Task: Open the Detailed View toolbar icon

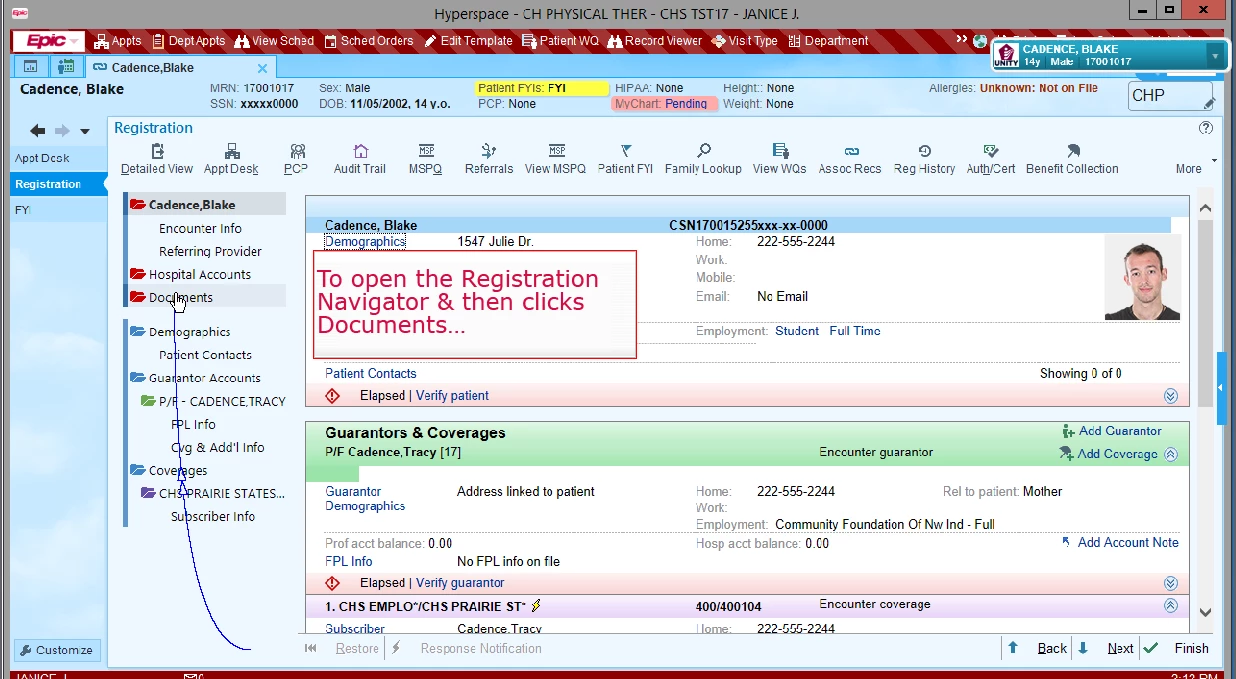Action: [157, 159]
